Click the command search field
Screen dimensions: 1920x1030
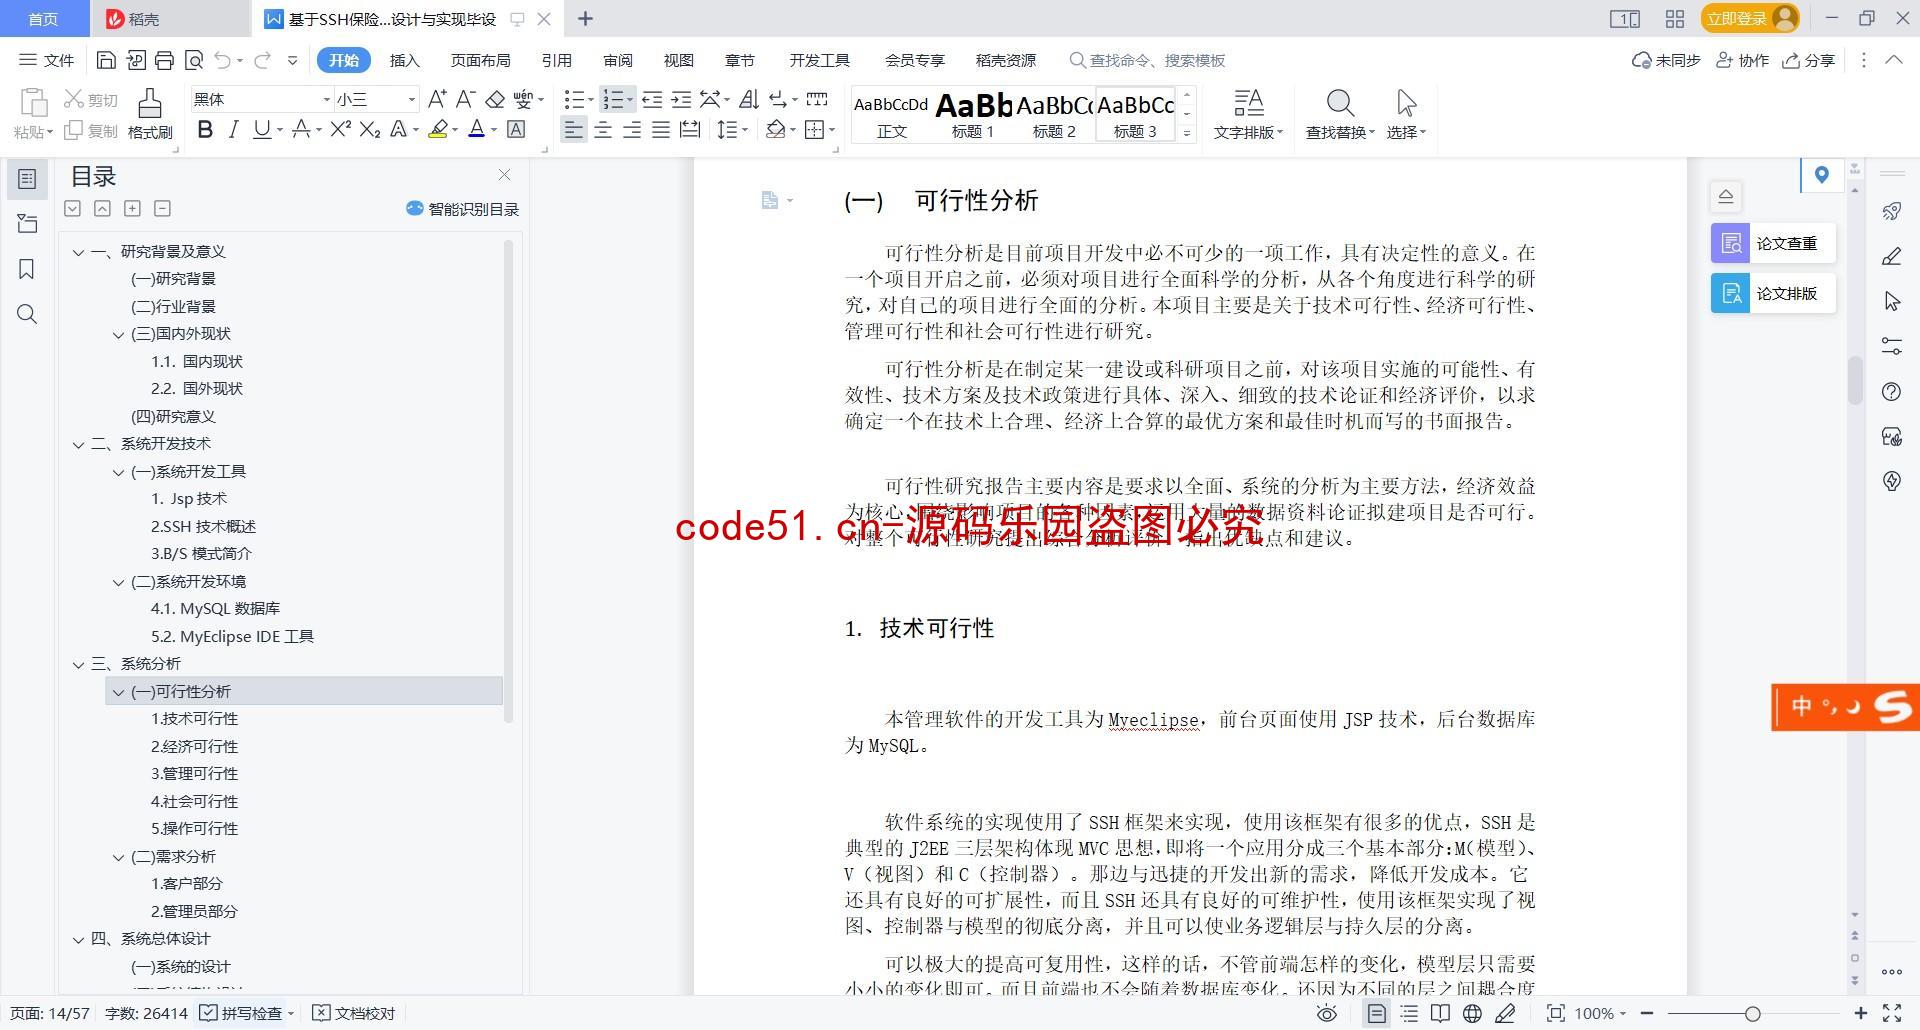click(1150, 60)
